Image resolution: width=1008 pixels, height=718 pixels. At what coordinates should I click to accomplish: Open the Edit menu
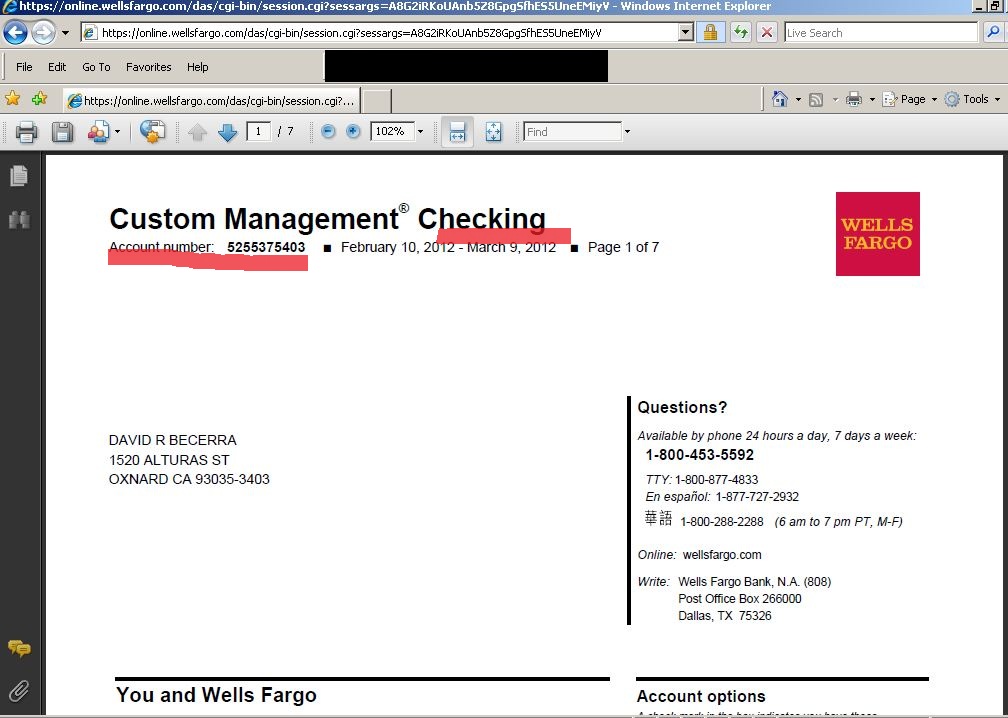pyautogui.click(x=57, y=67)
